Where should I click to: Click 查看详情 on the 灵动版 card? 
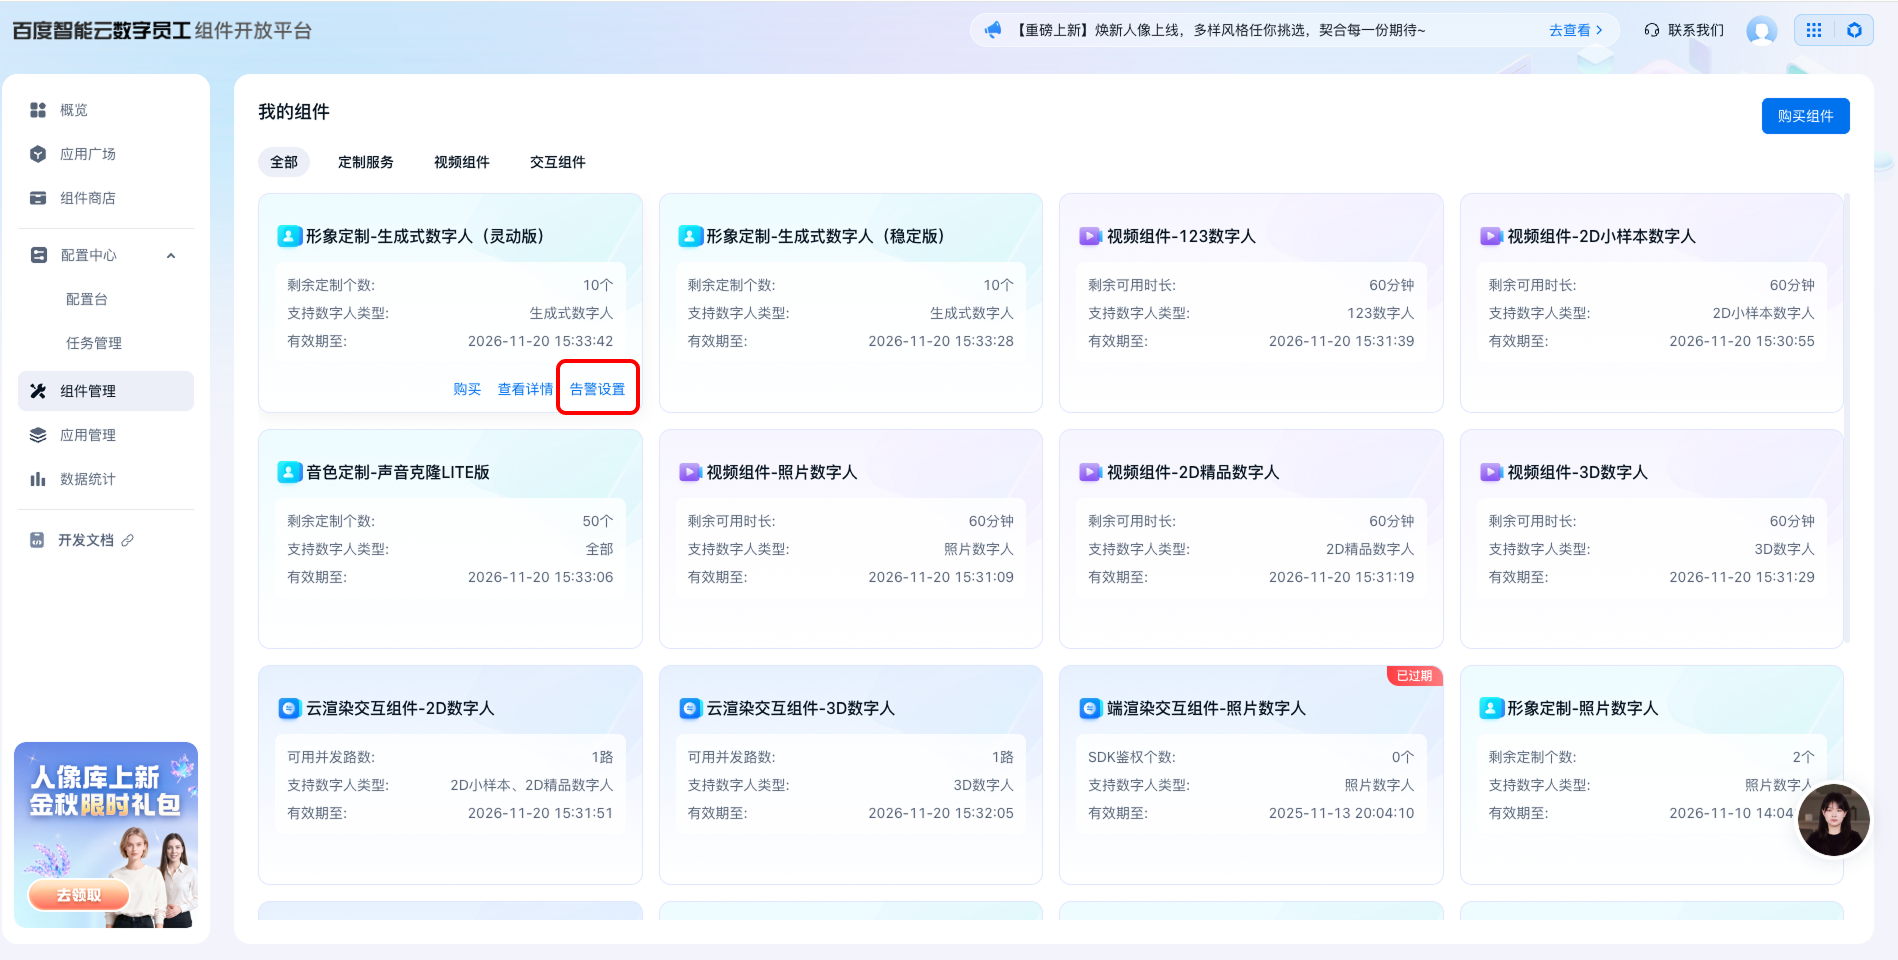click(525, 389)
